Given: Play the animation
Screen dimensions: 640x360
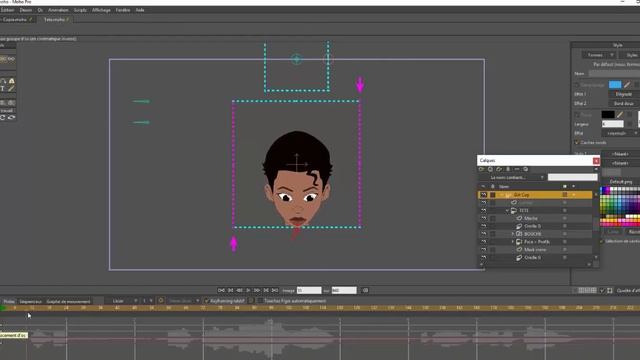Looking at the screenshot, I should tap(248, 290).
